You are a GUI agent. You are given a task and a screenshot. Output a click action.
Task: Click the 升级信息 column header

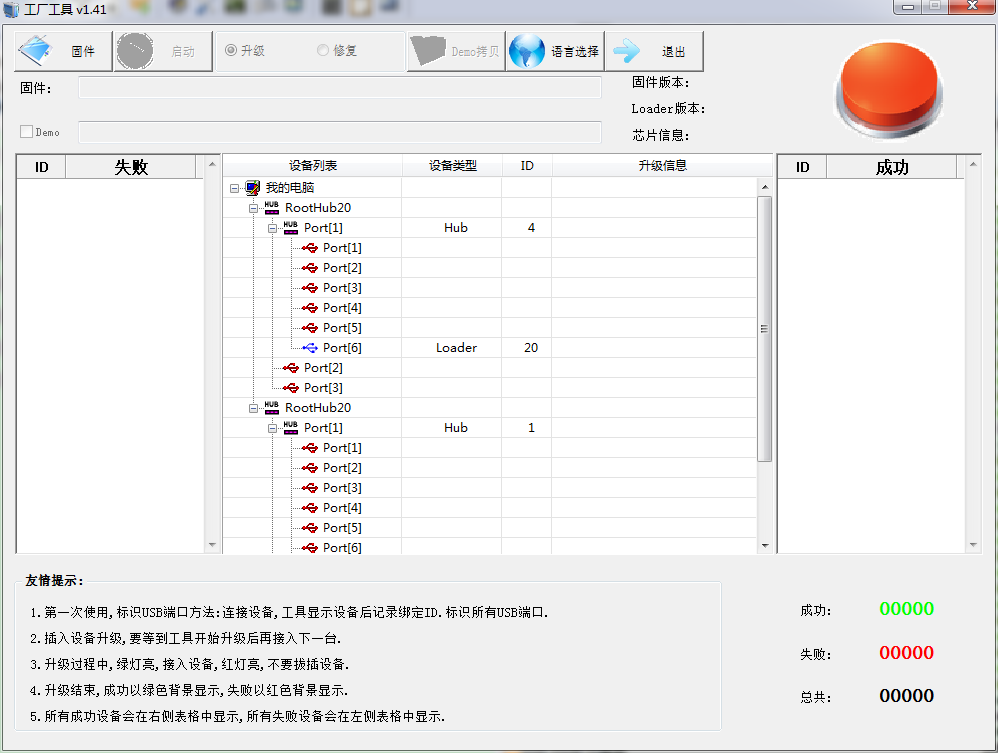click(x=663, y=165)
